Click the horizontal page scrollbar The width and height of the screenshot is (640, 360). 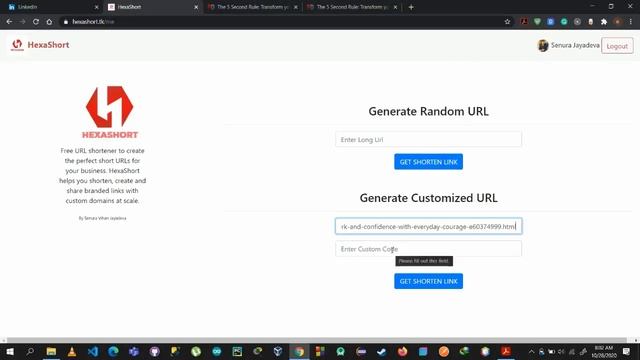pos(317,340)
